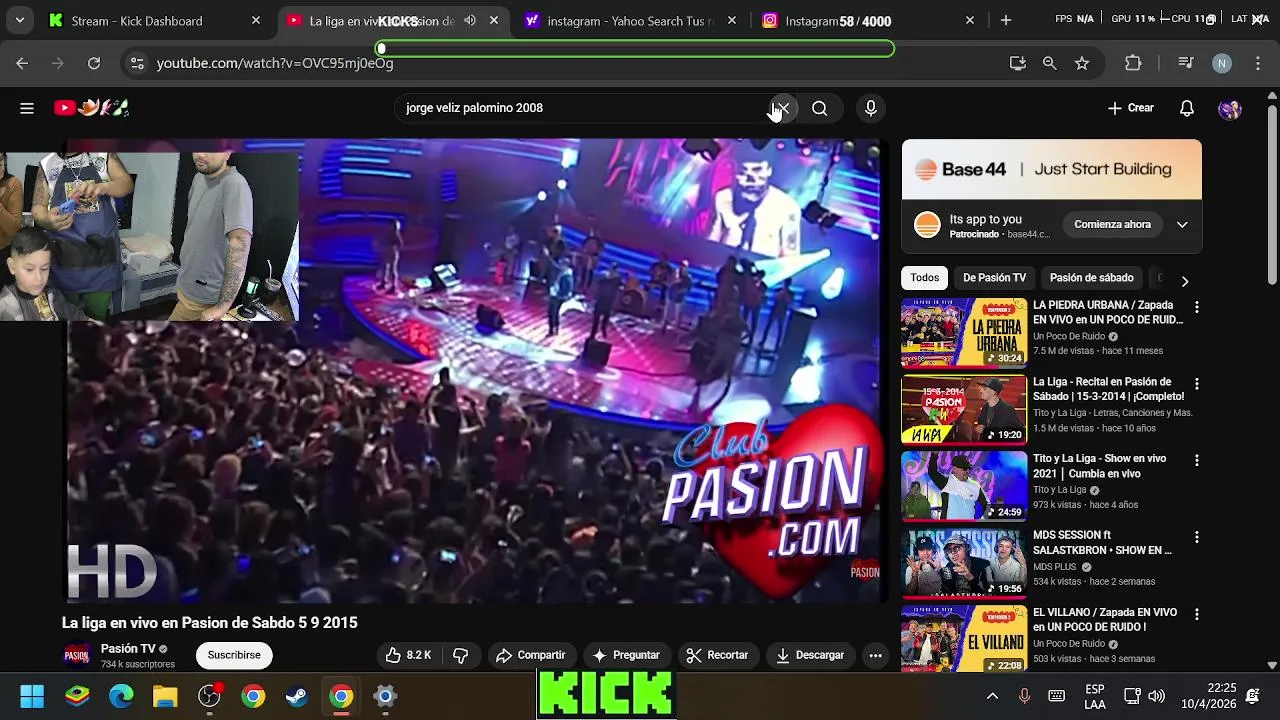Install app icon in the address bar
The width and height of the screenshot is (1280, 720).
point(1018,63)
